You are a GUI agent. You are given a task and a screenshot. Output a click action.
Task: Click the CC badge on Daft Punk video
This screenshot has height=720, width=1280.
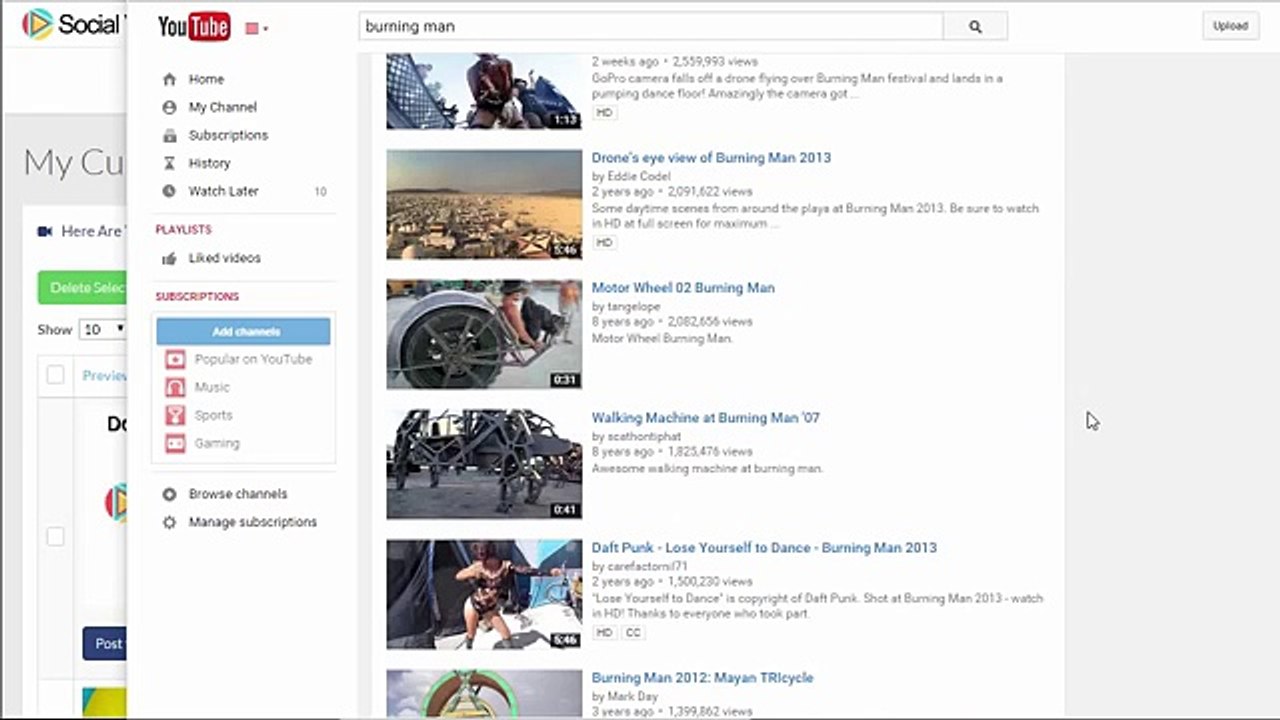(x=632, y=632)
